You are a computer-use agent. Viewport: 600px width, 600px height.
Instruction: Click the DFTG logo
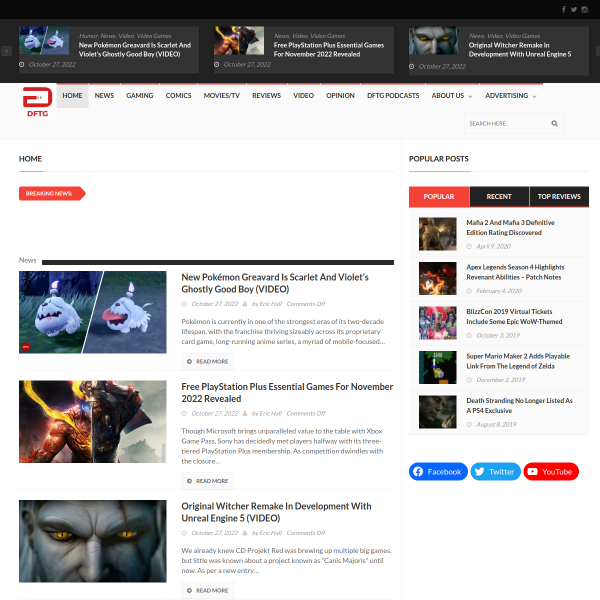point(38,102)
